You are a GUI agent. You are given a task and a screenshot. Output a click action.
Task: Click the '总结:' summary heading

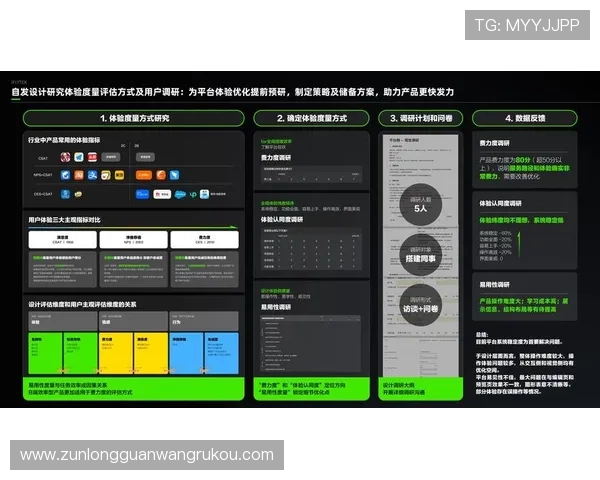pyautogui.click(x=482, y=335)
